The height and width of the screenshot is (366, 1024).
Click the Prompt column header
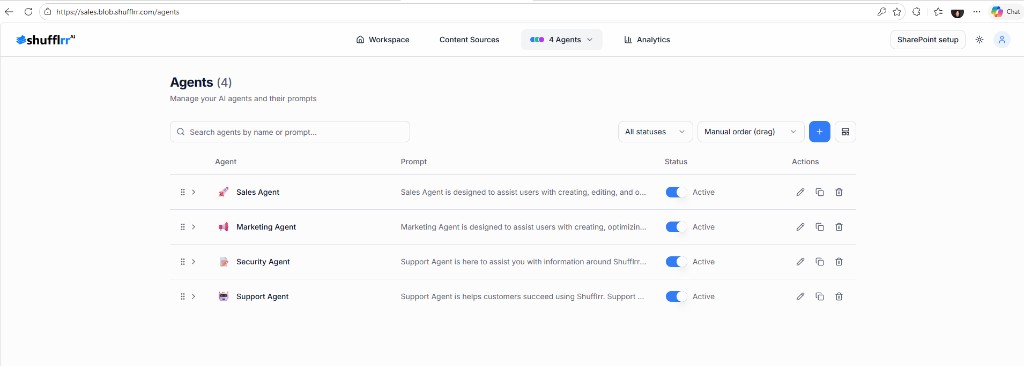413,161
